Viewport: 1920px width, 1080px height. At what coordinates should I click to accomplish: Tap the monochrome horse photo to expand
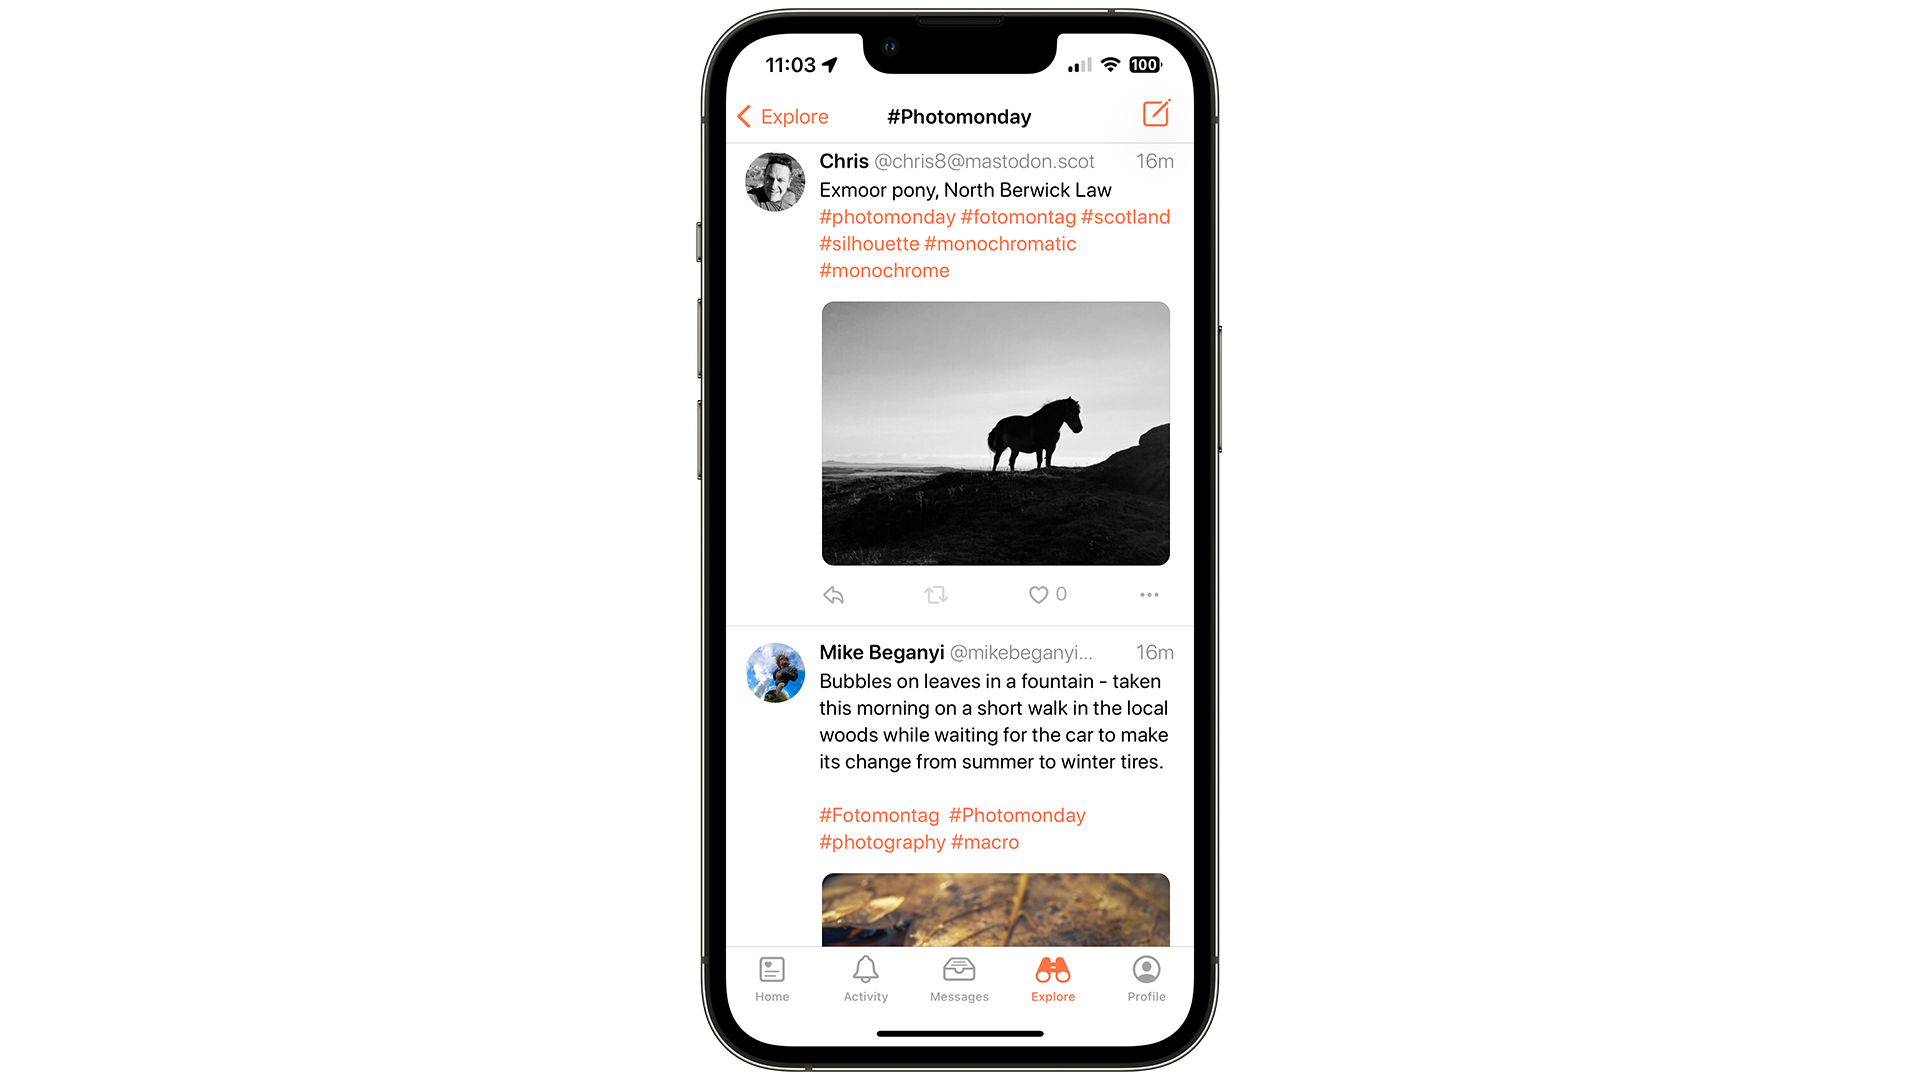[996, 433]
